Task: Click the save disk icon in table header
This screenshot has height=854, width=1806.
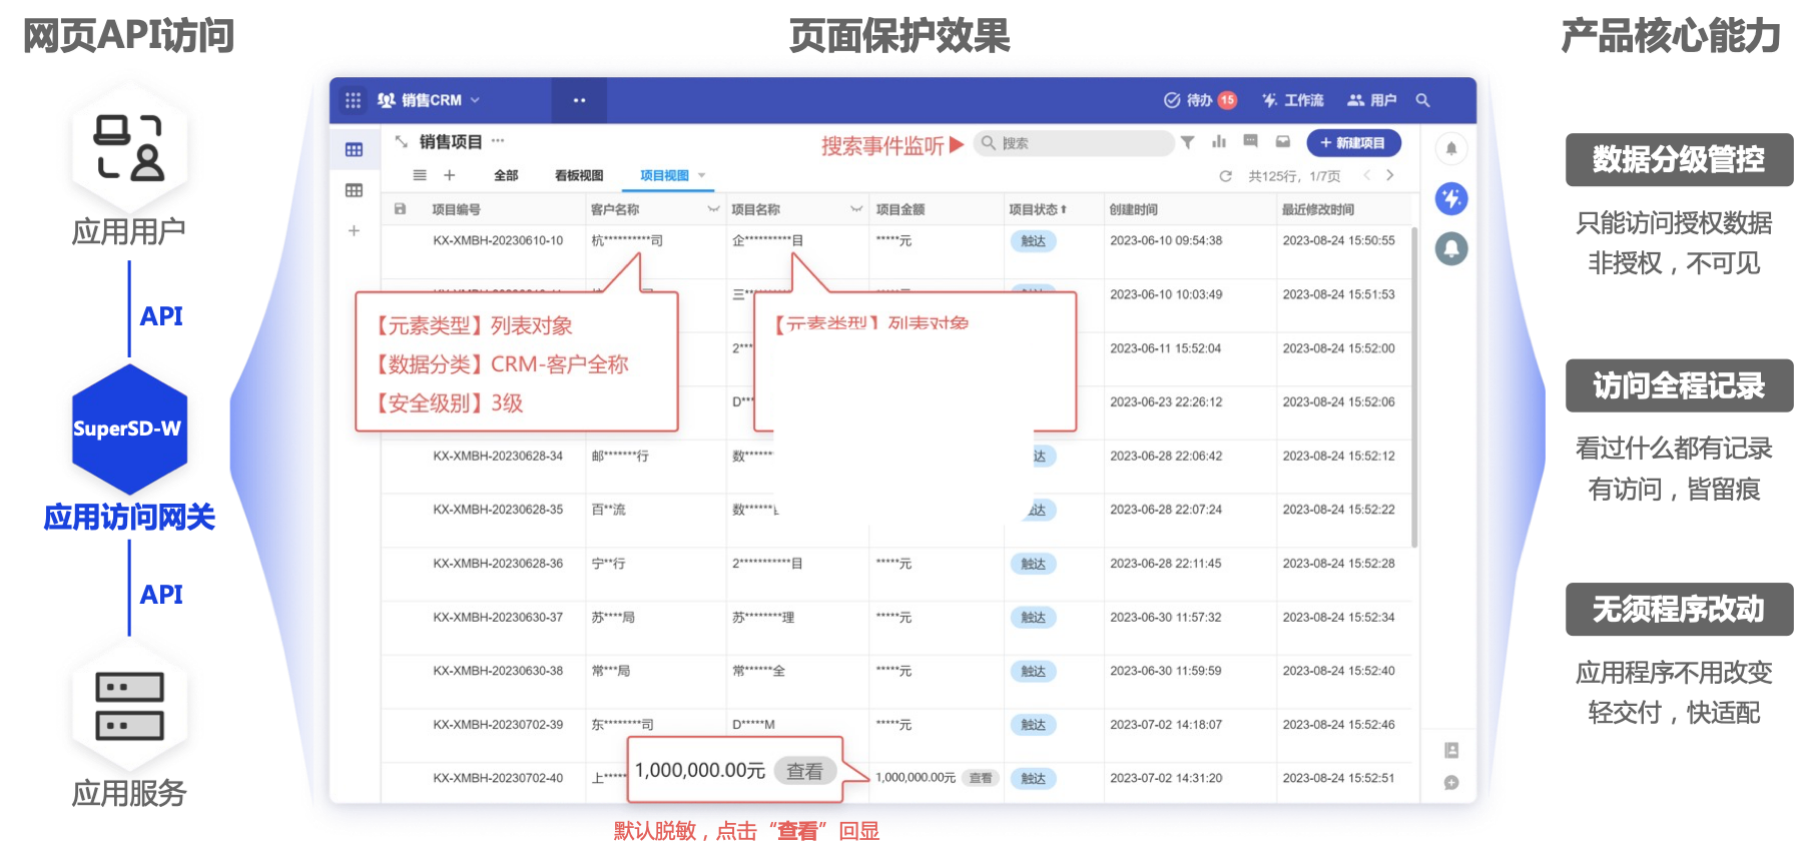Action: click(x=400, y=209)
